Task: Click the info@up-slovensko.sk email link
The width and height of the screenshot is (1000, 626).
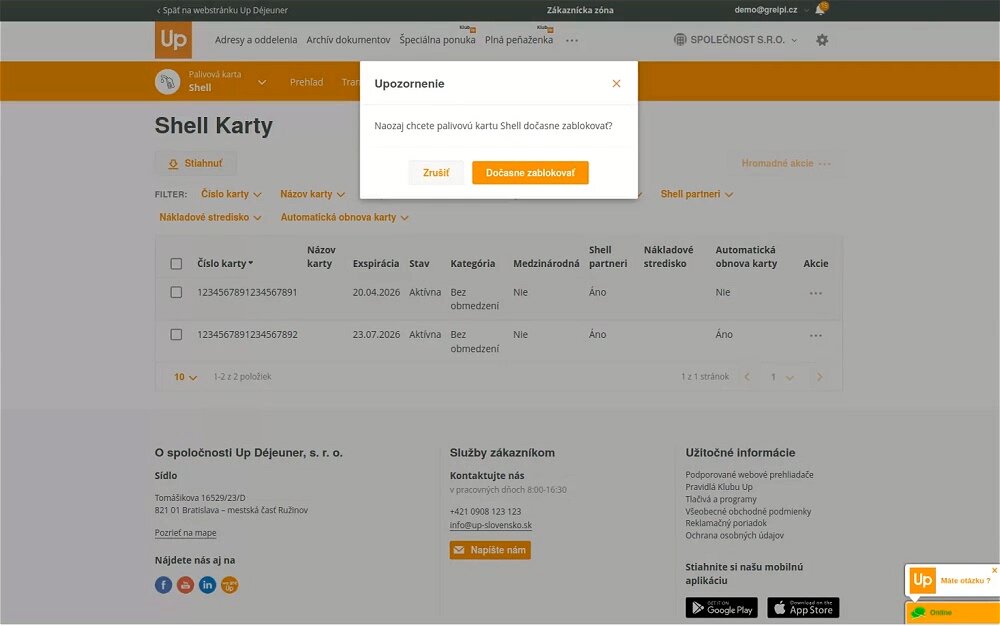Action: [490, 525]
